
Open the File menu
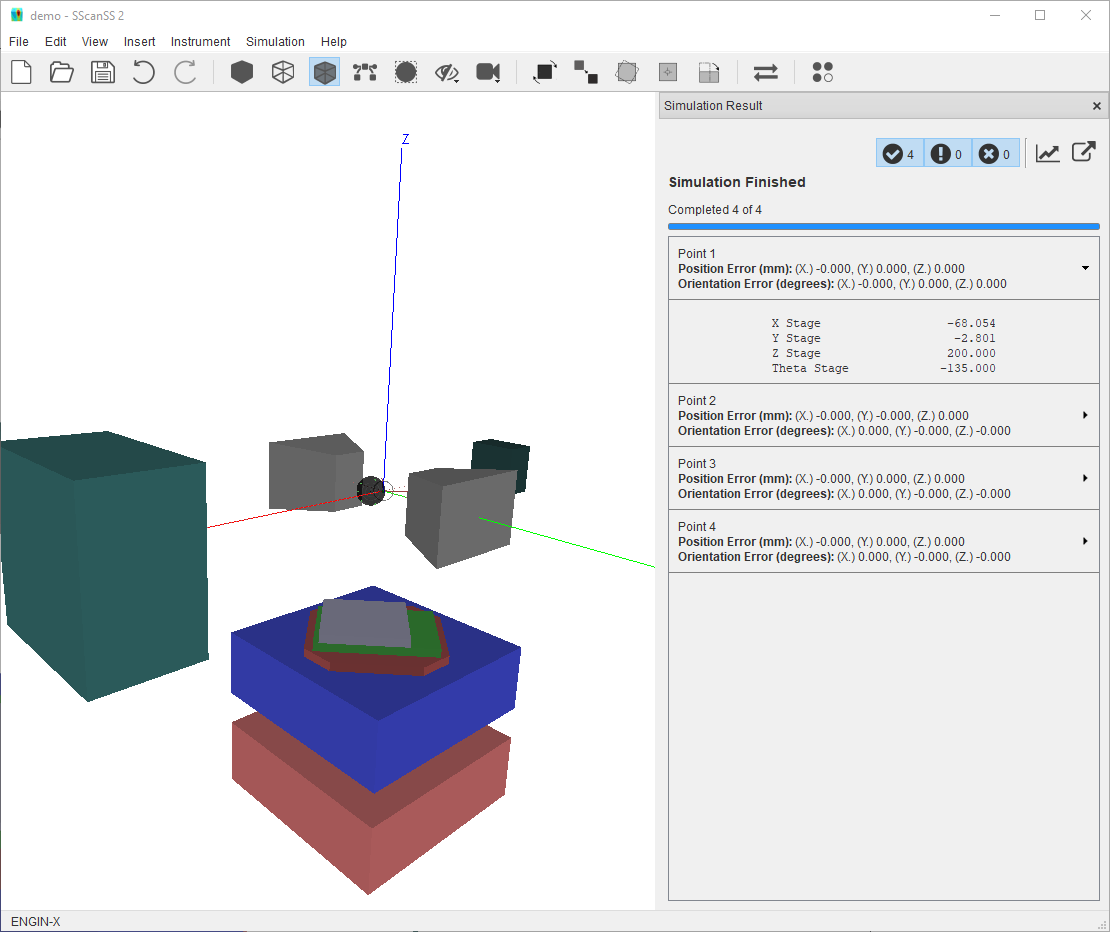pos(19,42)
